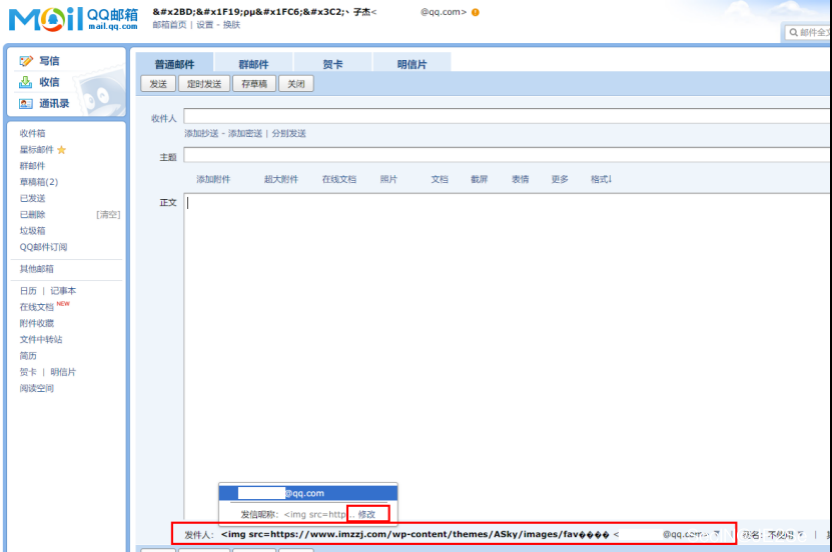Open the sidebar 明信片 link
The width and height of the screenshot is (832, 552).
(x=63, y=372)
